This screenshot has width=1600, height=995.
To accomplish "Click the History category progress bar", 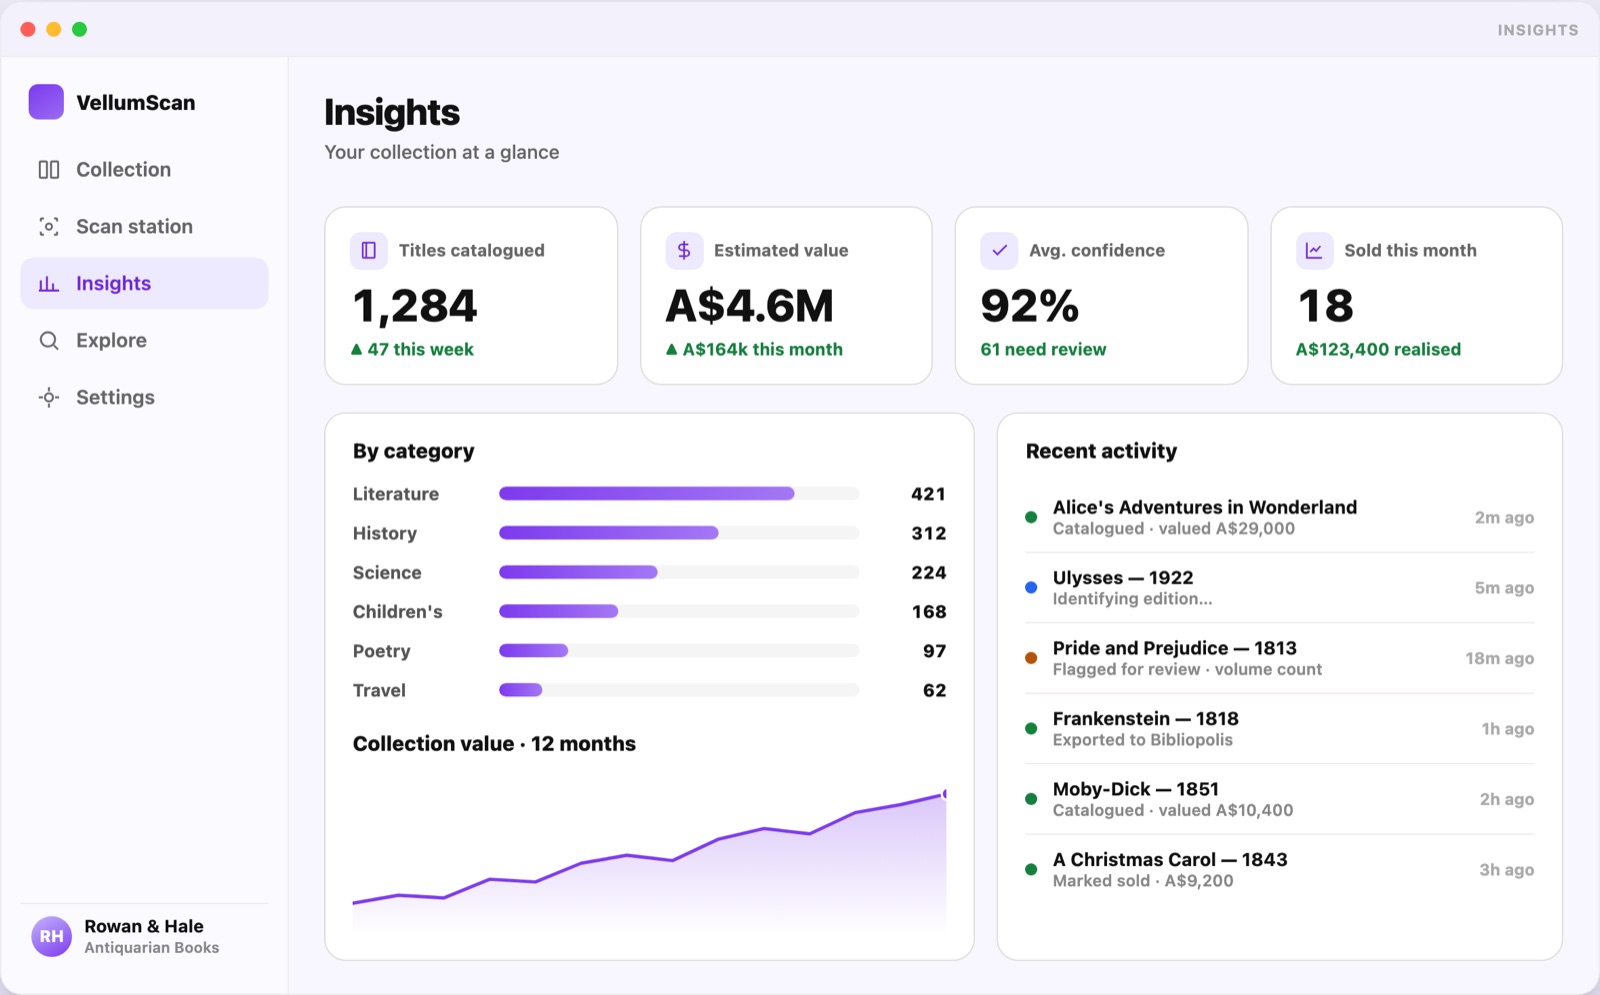I will (679, 533).
